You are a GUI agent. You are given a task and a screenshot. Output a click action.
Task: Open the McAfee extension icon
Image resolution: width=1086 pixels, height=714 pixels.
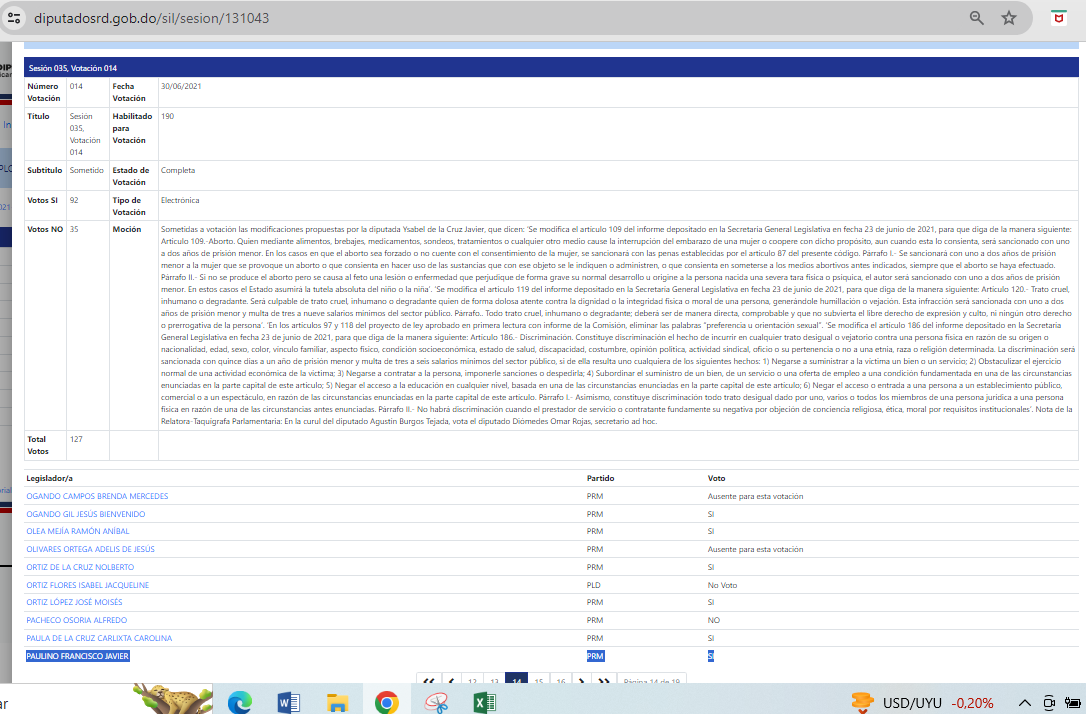coord(1058,18)
